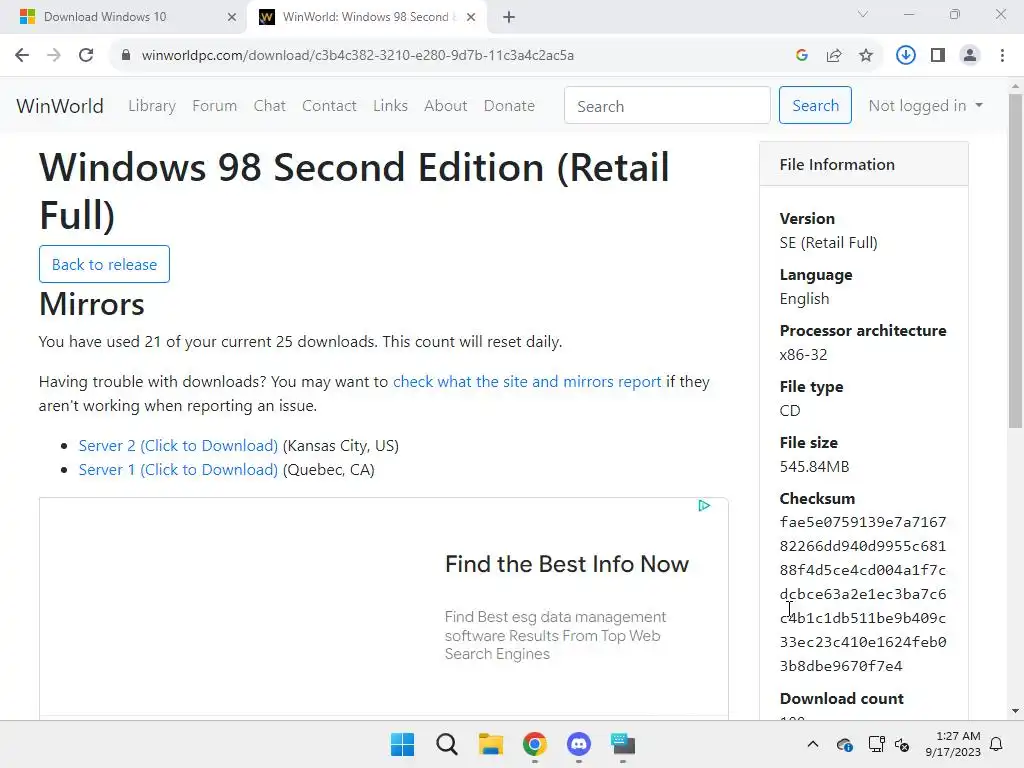The image size is (1024, 768).
Task: Open Library in the nav bar
Action: [152, 105]
